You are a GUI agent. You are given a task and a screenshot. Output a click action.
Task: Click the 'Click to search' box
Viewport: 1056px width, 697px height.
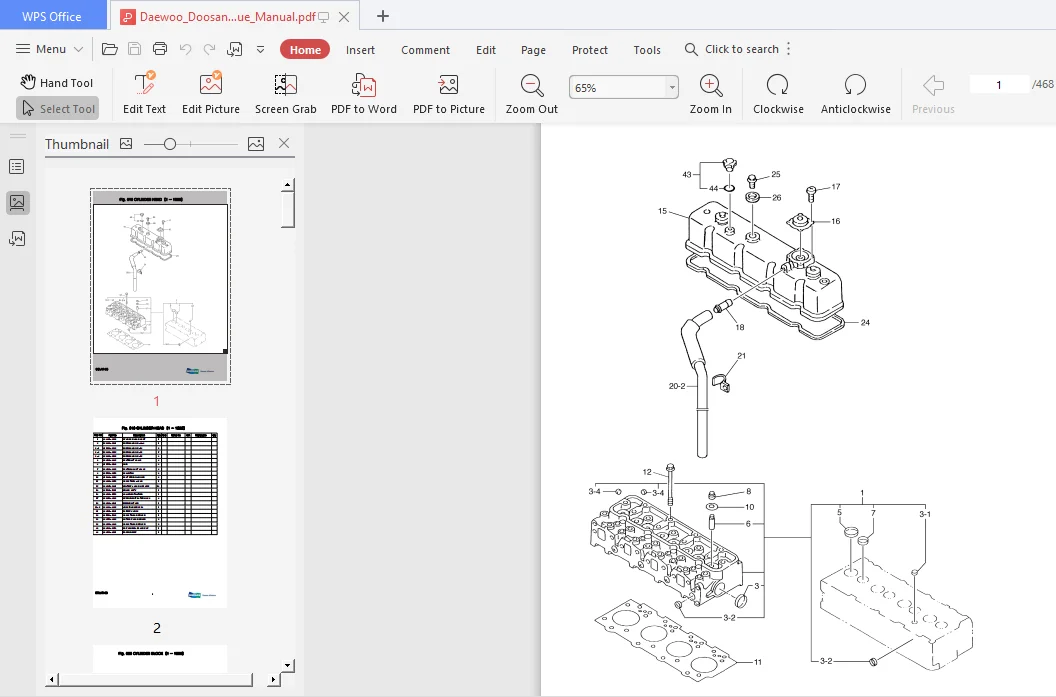[x=732, y=49]
